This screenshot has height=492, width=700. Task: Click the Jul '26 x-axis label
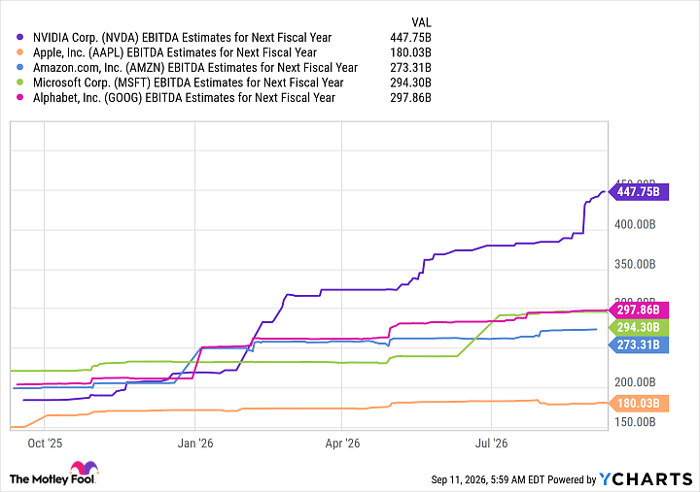491,443
